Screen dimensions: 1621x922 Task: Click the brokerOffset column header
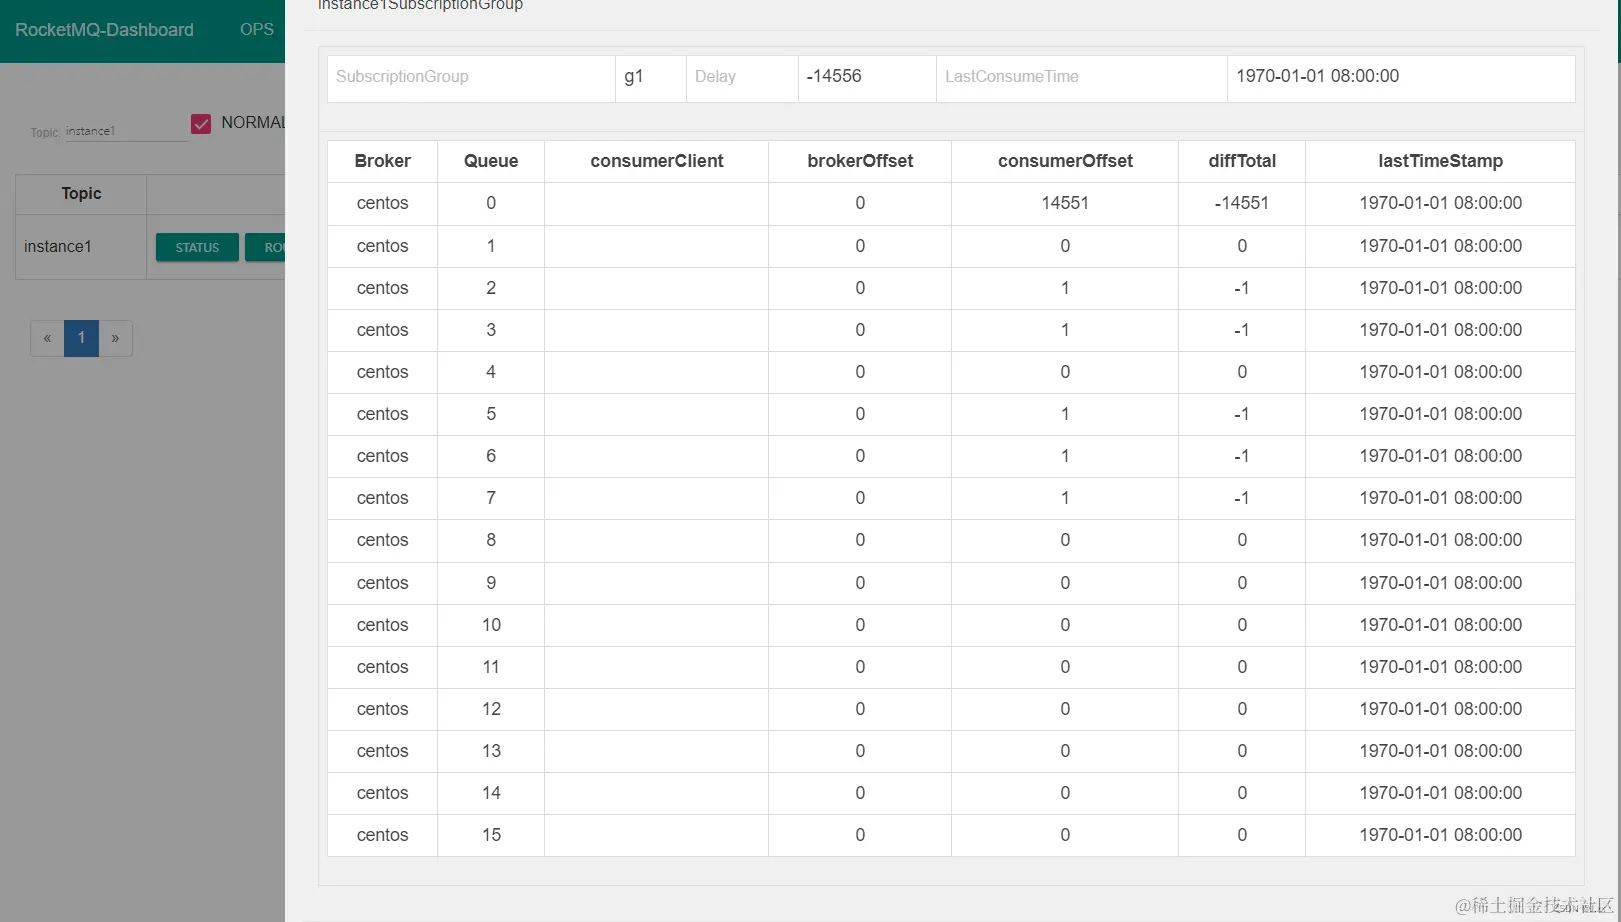860,161
